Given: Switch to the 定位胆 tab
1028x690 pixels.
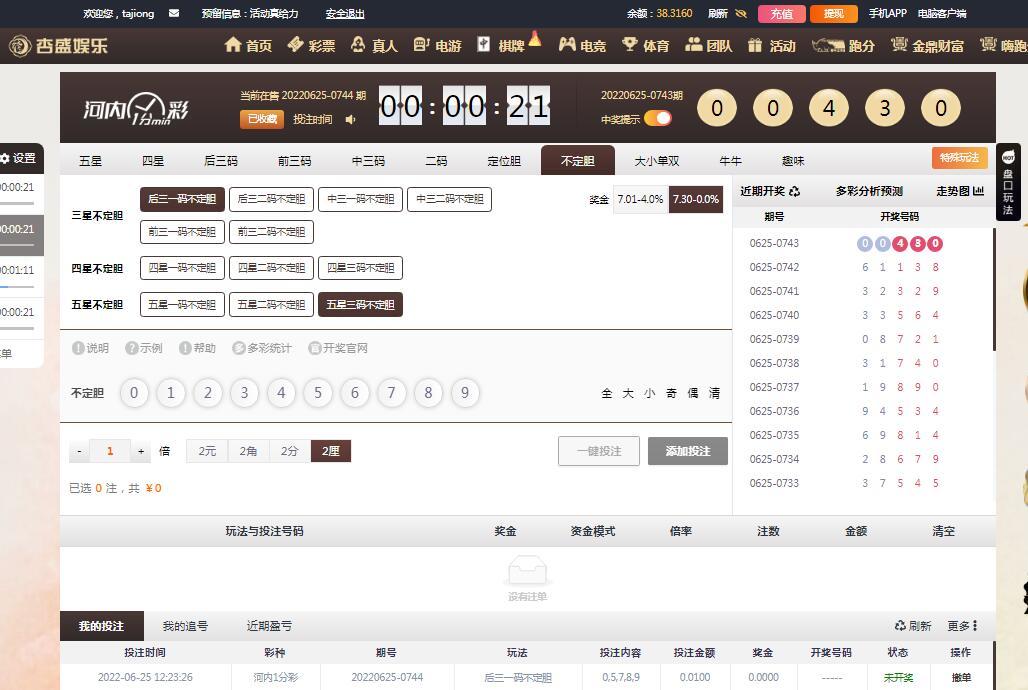Looking at the screenshot, I should [x=504, y=161].
